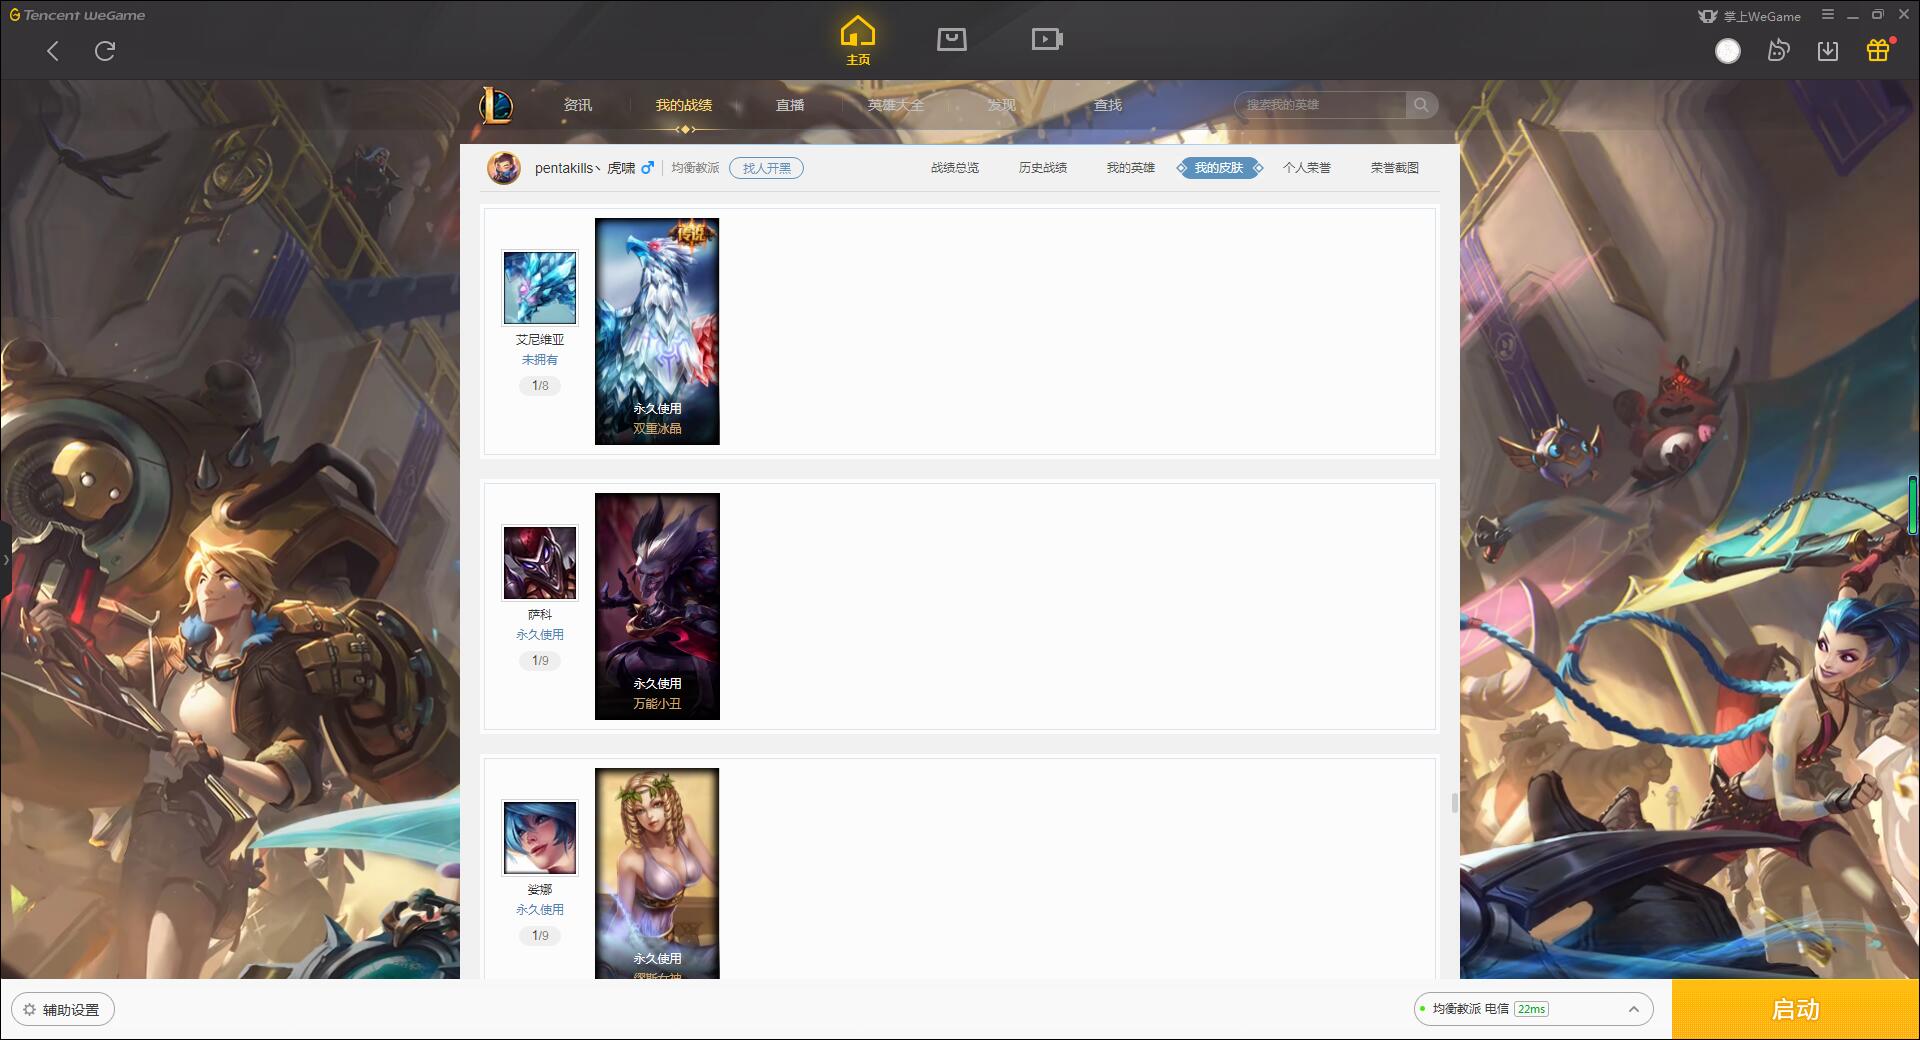Click the search hero input field
1920x1040 pixels.
[x=1322, y=105]
